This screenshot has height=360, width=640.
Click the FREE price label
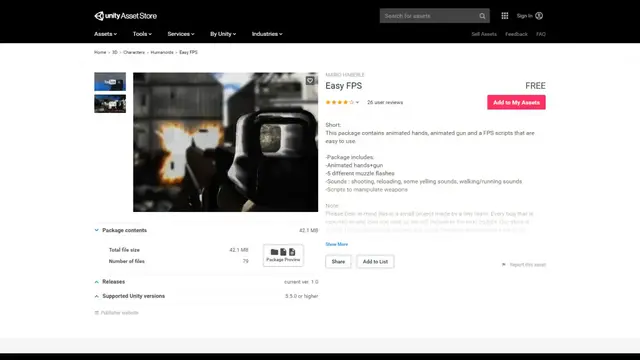click(x=535, y=86)
